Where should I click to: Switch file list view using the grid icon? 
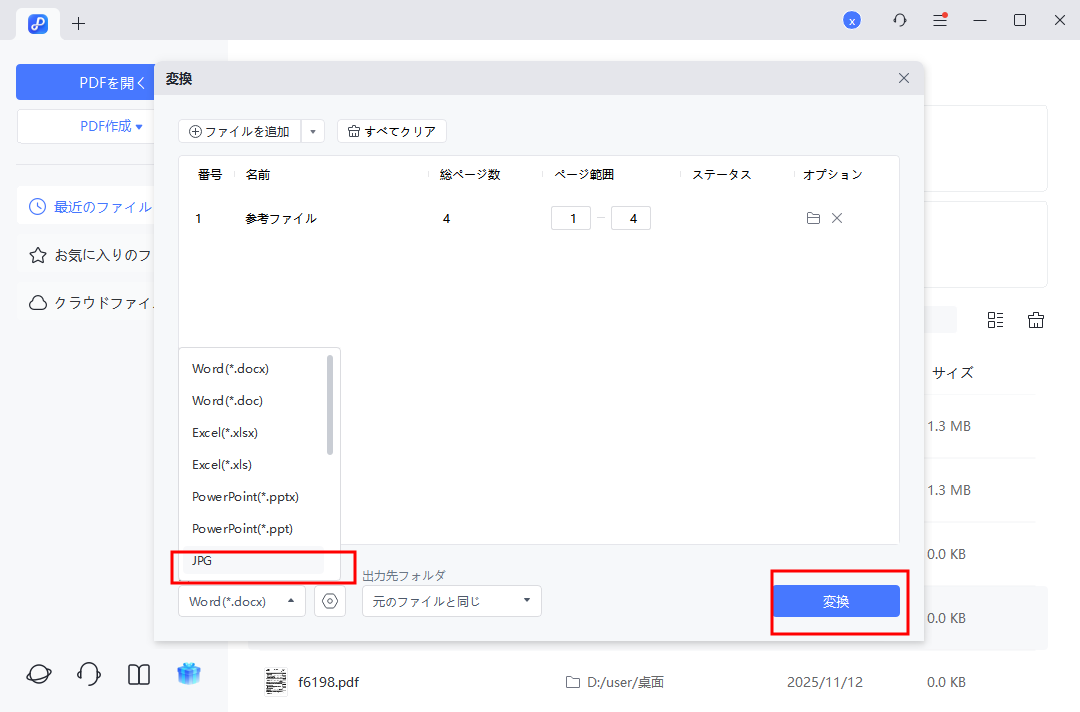(995, 319)
